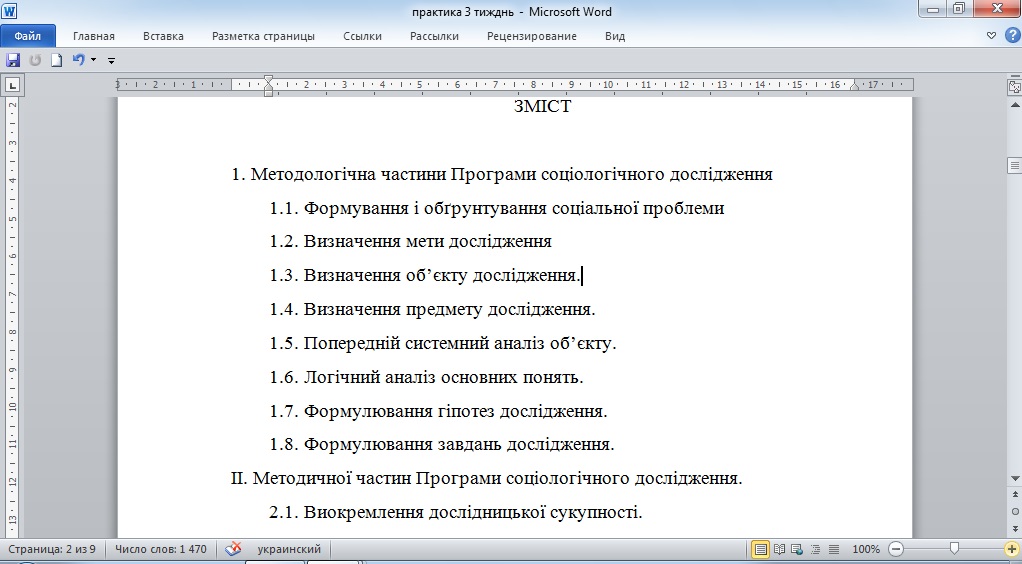Click the Undo arrow icon
Screen dimensions: 1022x564
coord(78,60)
